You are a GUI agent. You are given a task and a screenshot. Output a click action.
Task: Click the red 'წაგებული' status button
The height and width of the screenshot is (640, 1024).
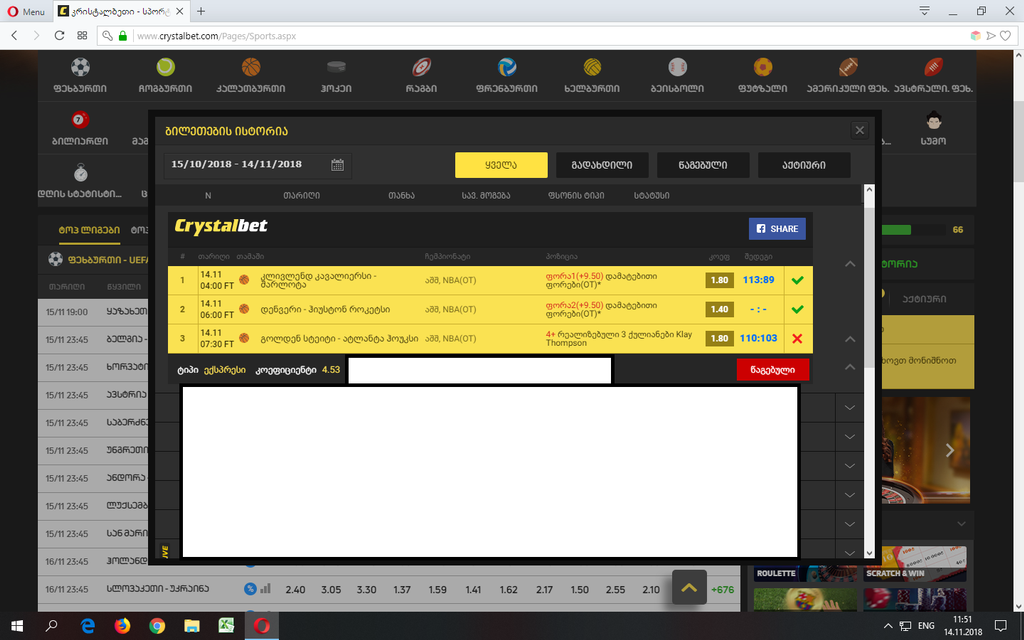point(773,370)
